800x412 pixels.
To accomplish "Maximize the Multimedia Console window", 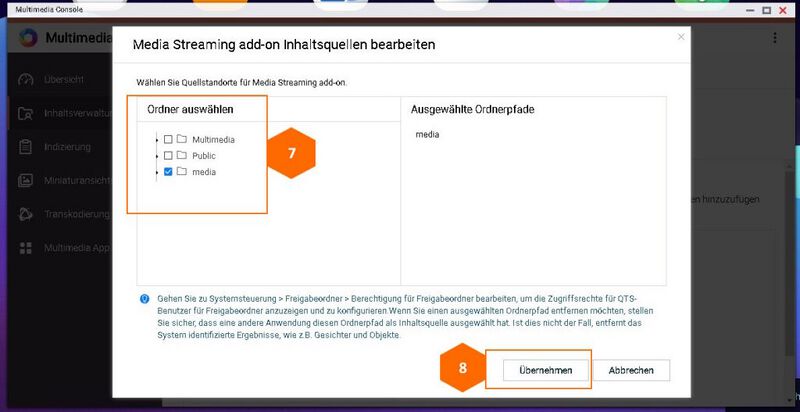I will [x=766, y=10].
